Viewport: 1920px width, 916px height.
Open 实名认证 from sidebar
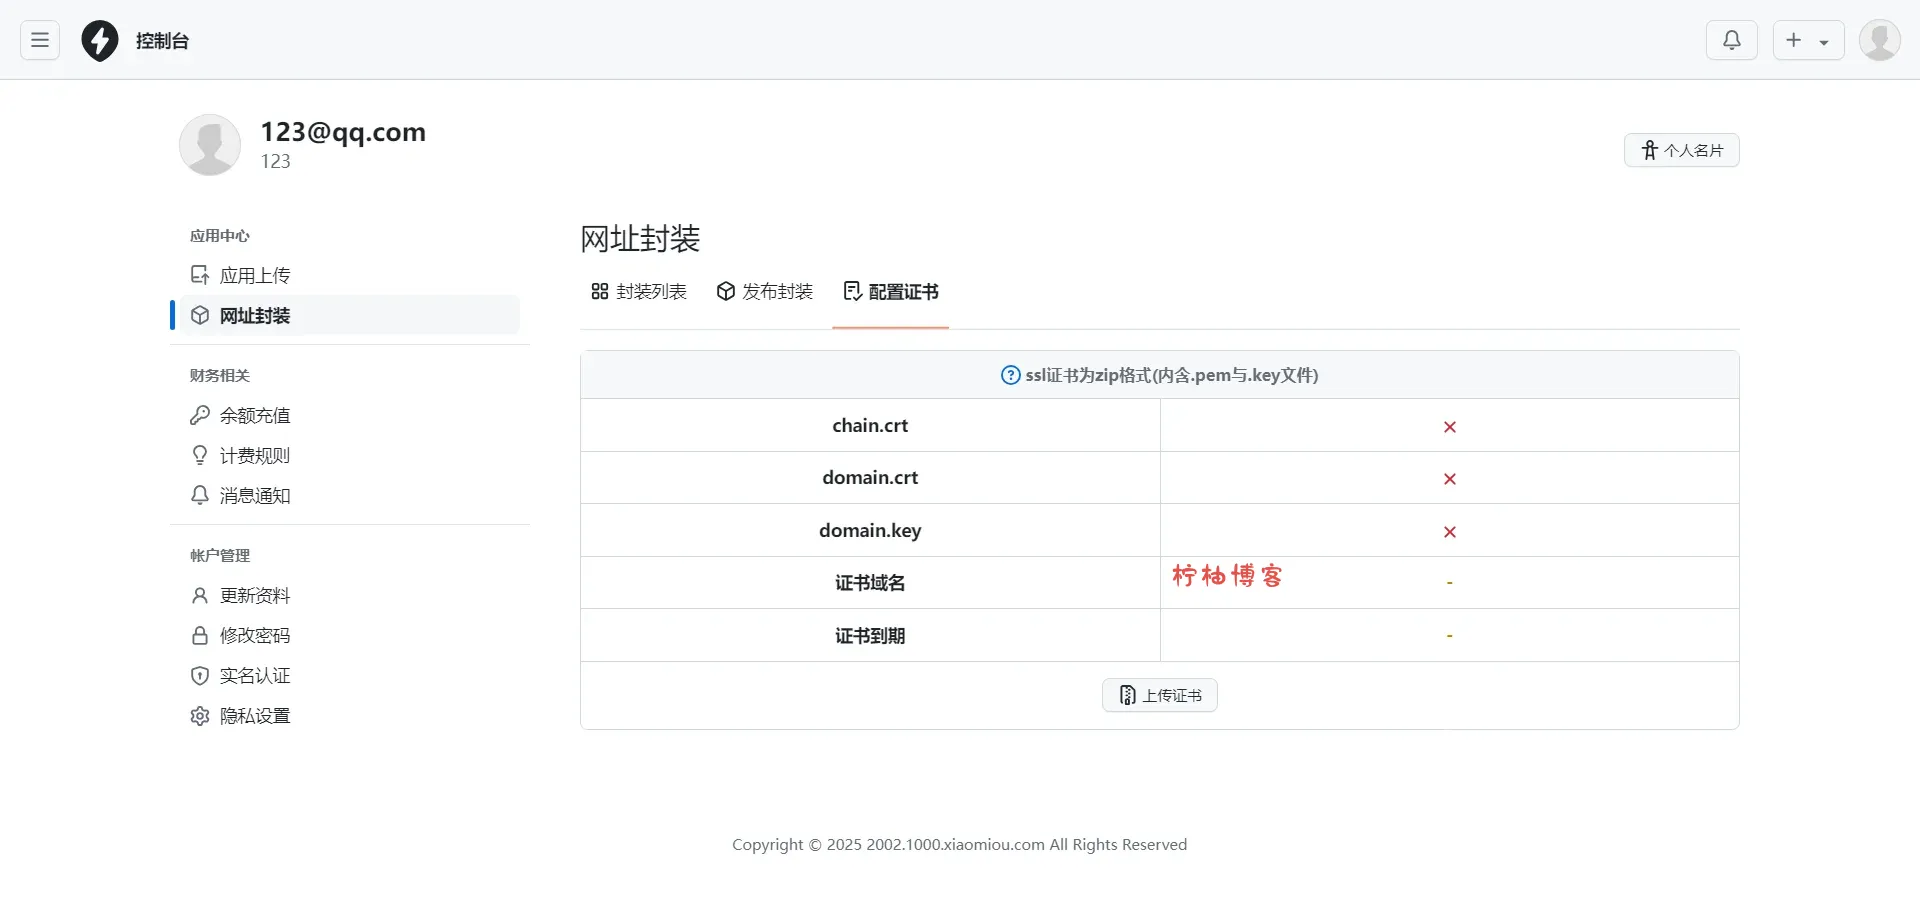pos(254,675)
